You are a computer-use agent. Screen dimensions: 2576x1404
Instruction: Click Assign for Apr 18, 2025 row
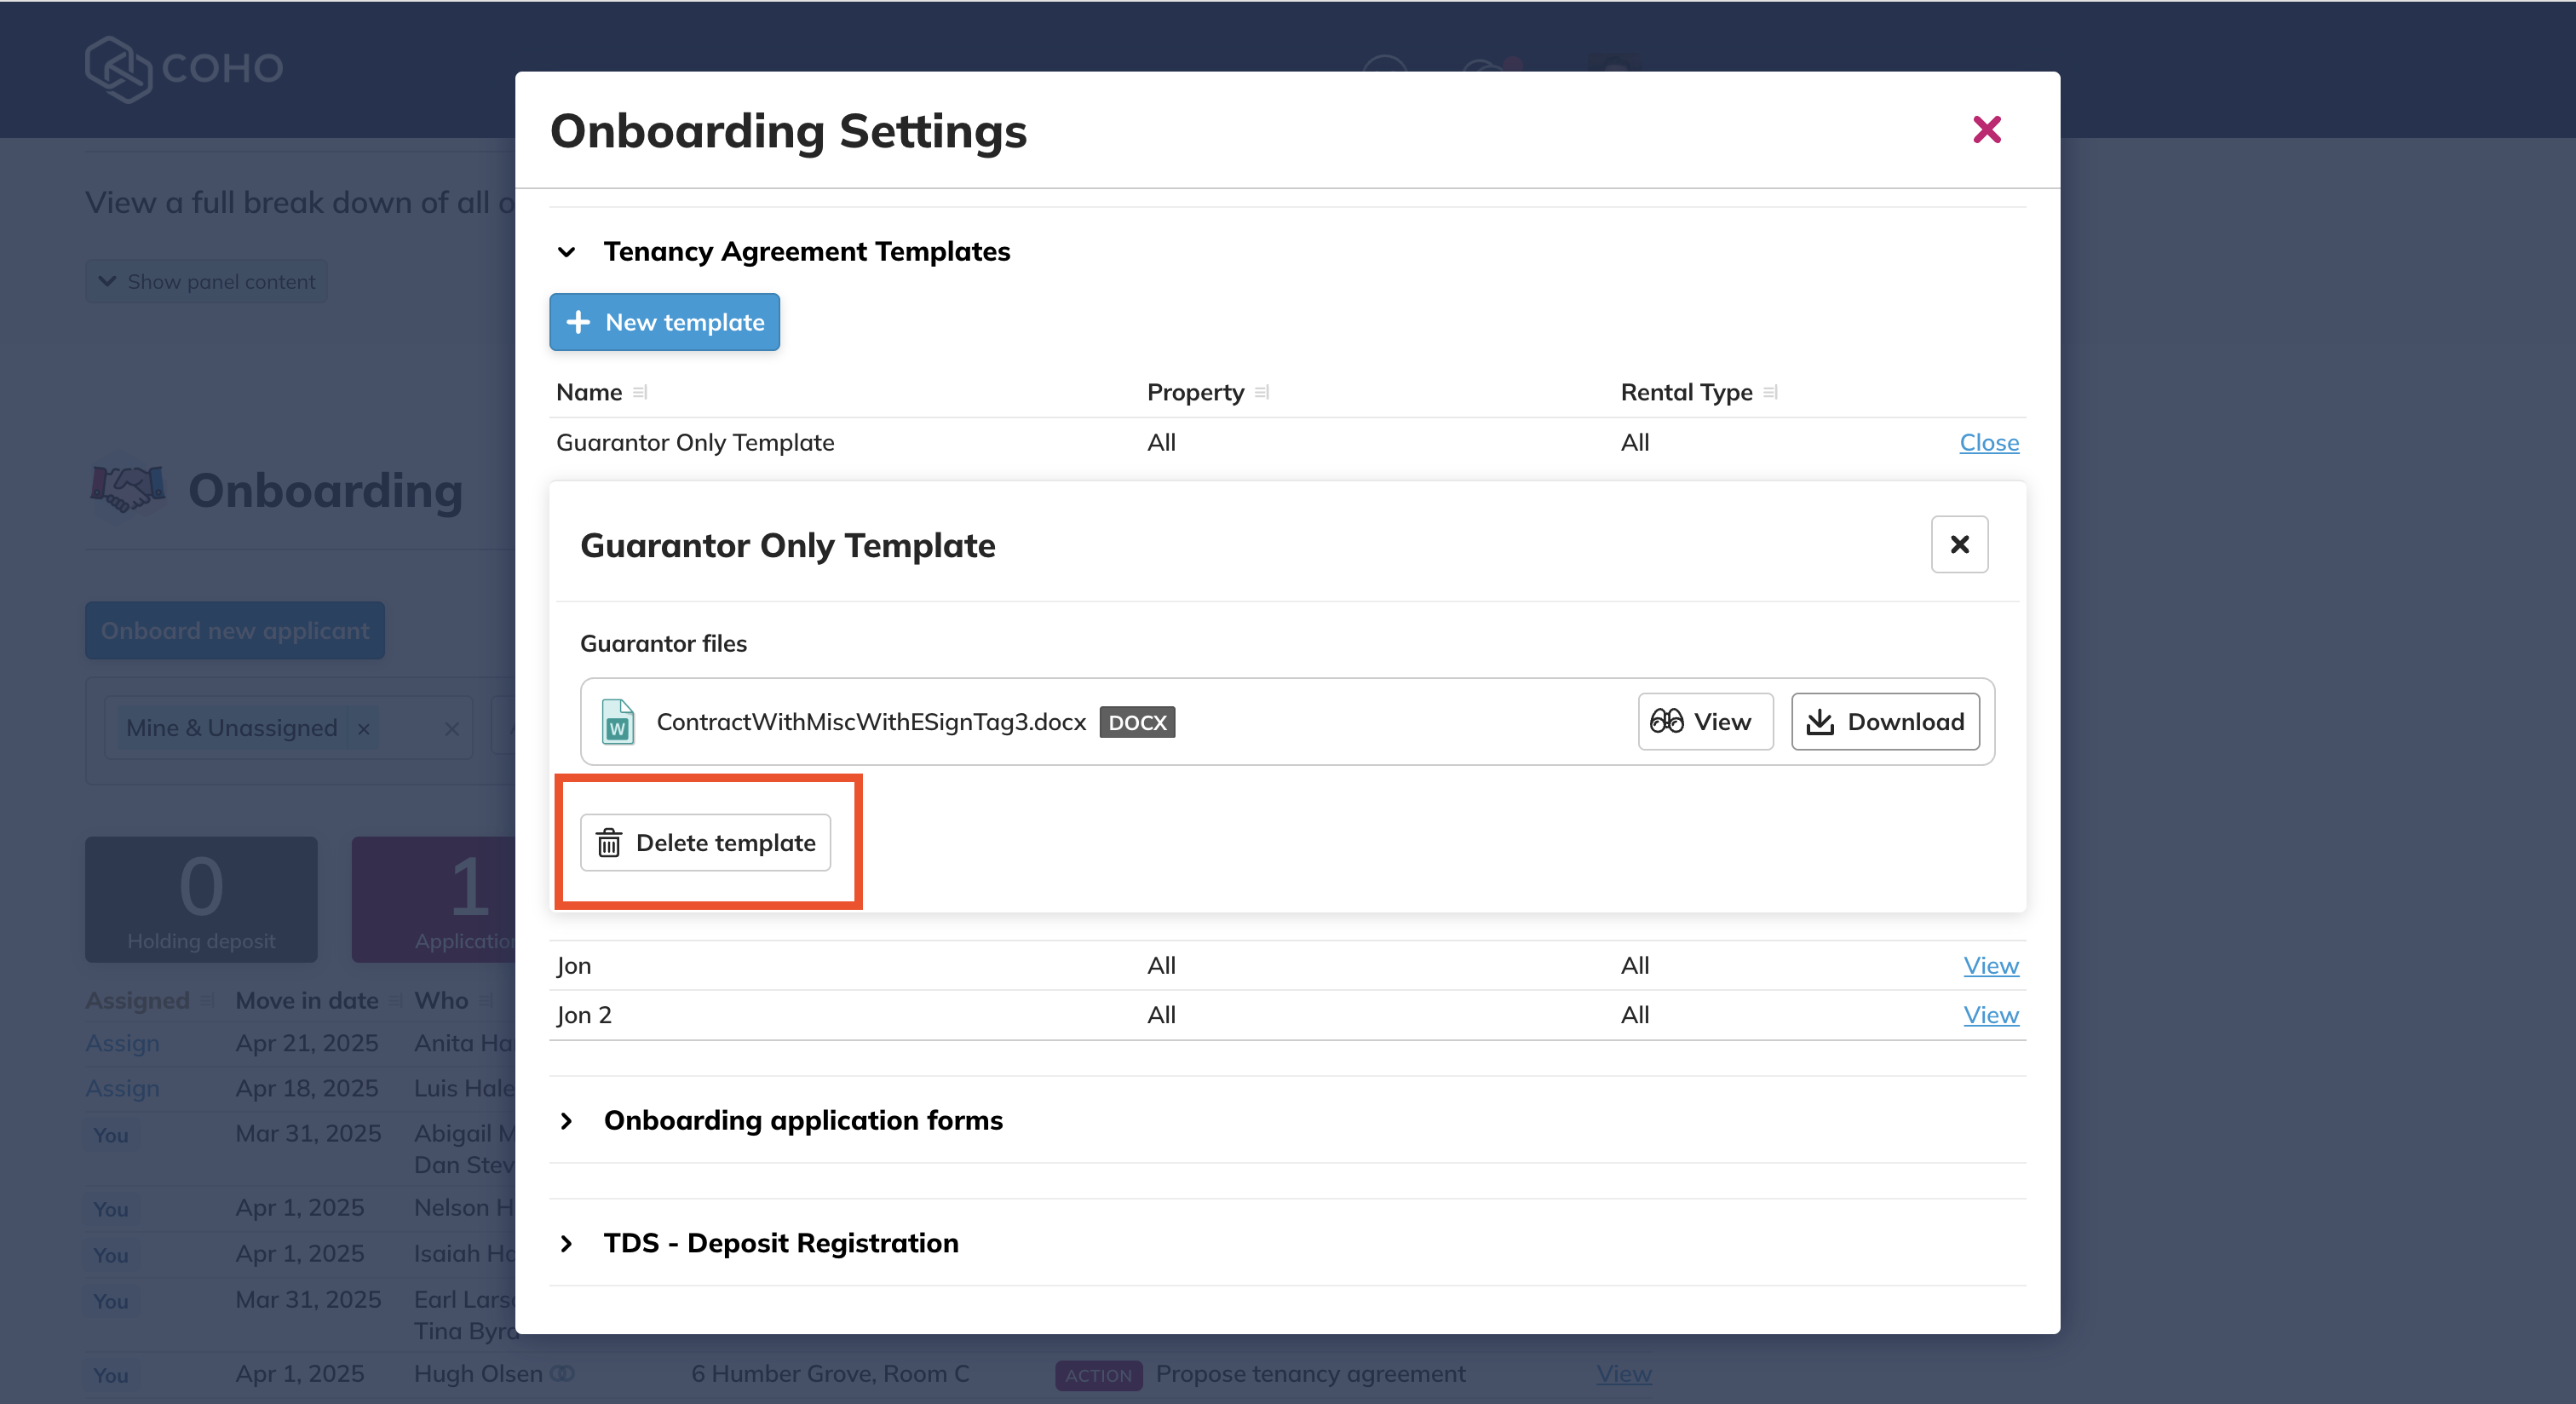pos(122,1088)
